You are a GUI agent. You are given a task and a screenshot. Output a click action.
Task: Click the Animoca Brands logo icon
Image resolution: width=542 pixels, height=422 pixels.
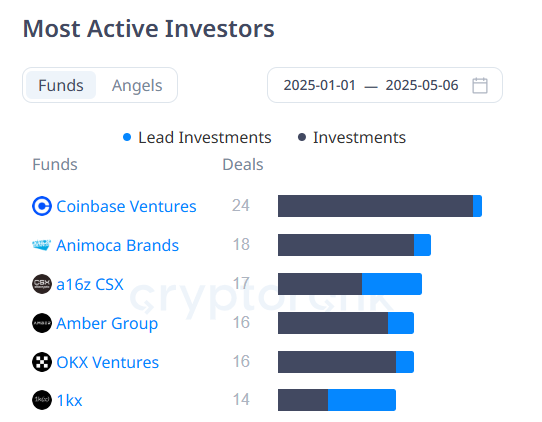(x=41, y=245)
